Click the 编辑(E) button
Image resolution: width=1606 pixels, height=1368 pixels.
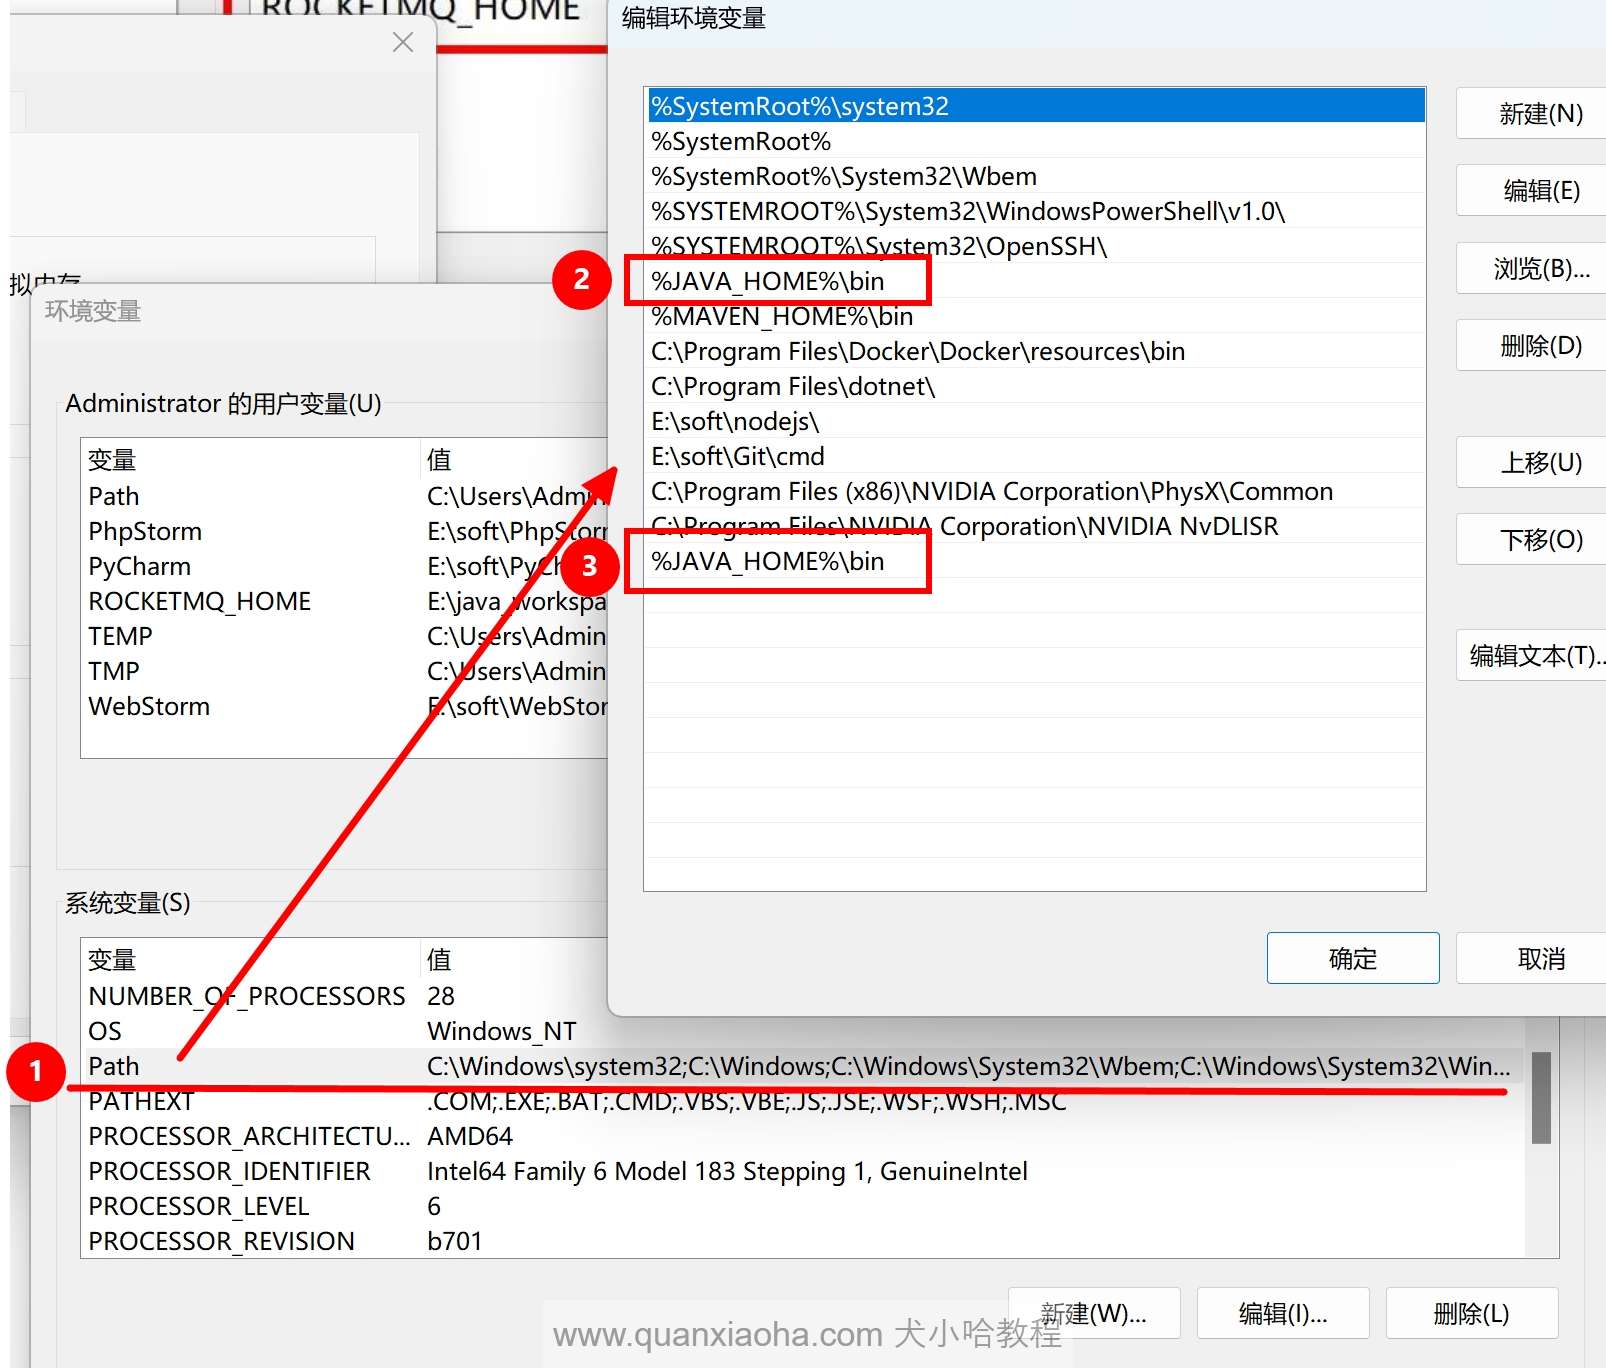pos(1539,191)
